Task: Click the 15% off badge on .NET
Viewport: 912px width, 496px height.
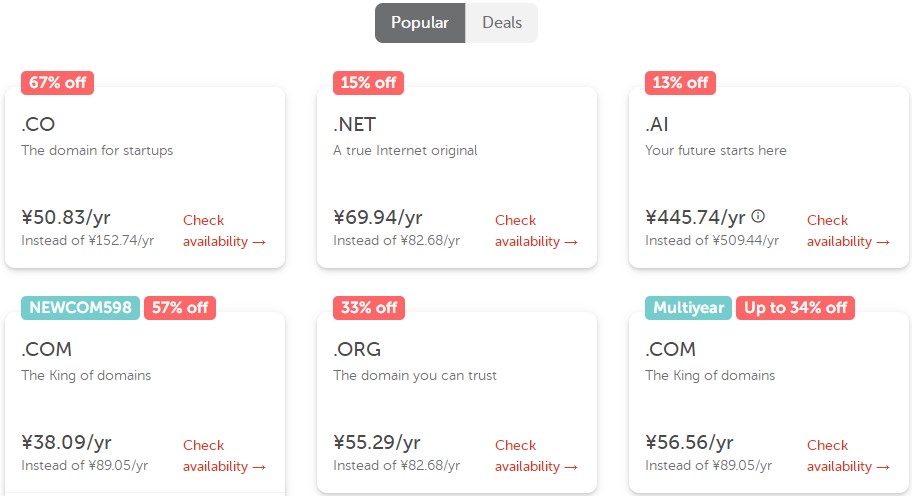Action: 368,83
